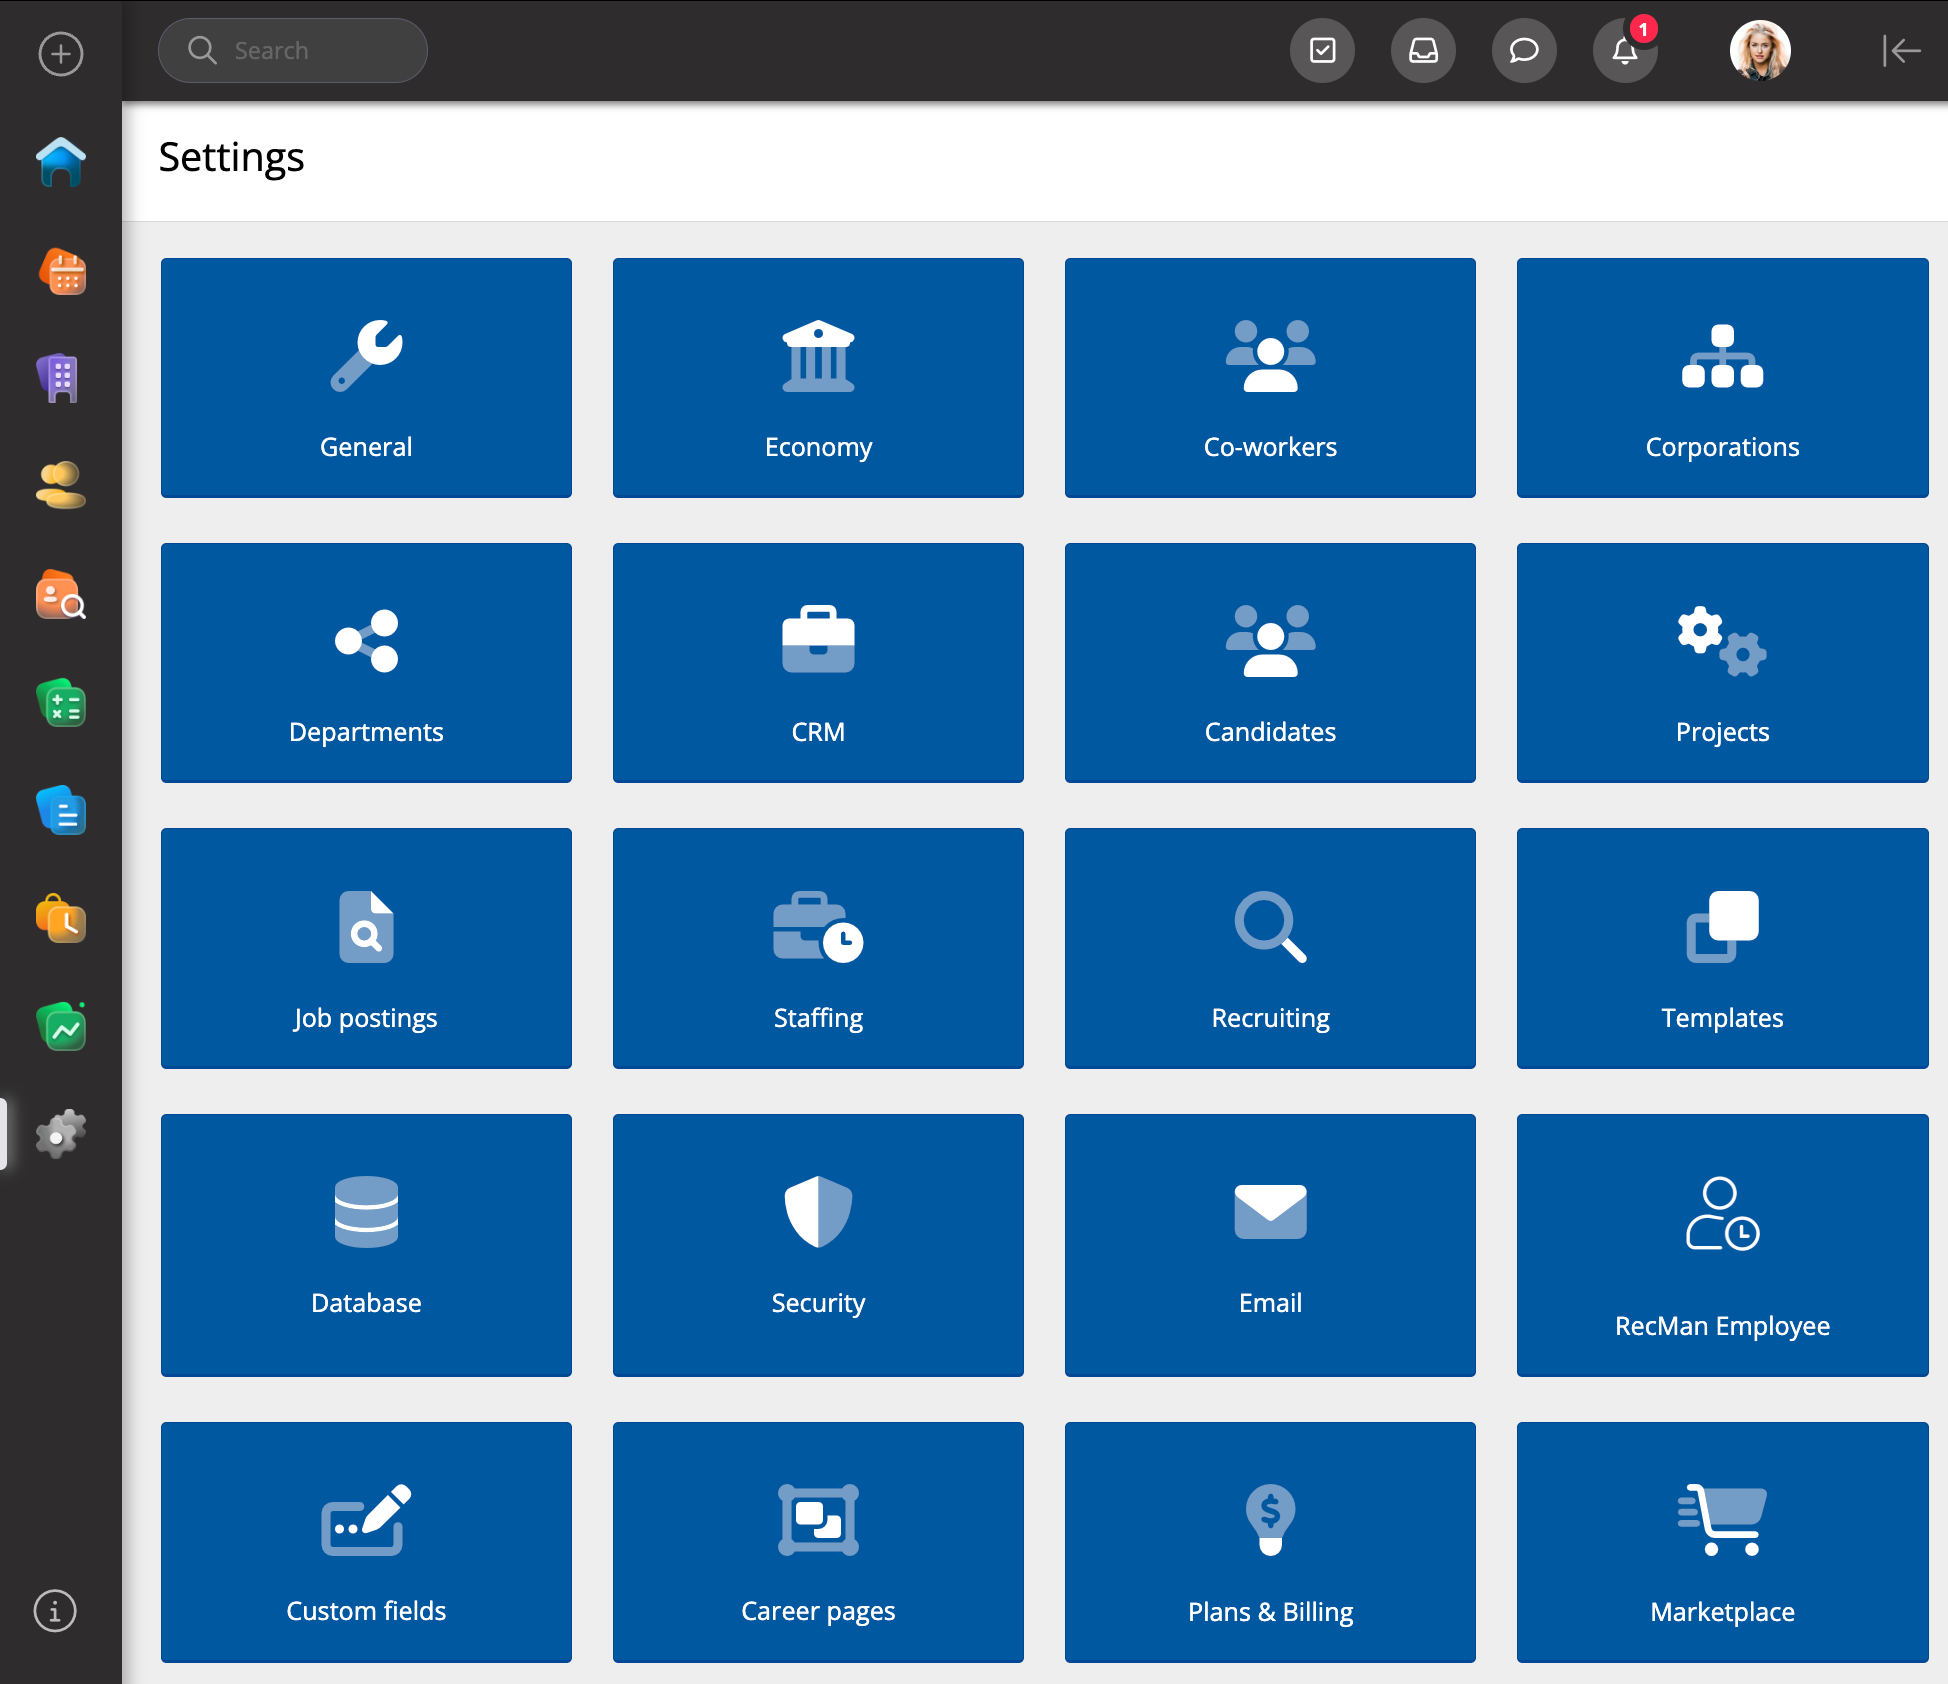Screen dimensions: 1948x1684
Task: Open the General settings tile
Action: 366,378
